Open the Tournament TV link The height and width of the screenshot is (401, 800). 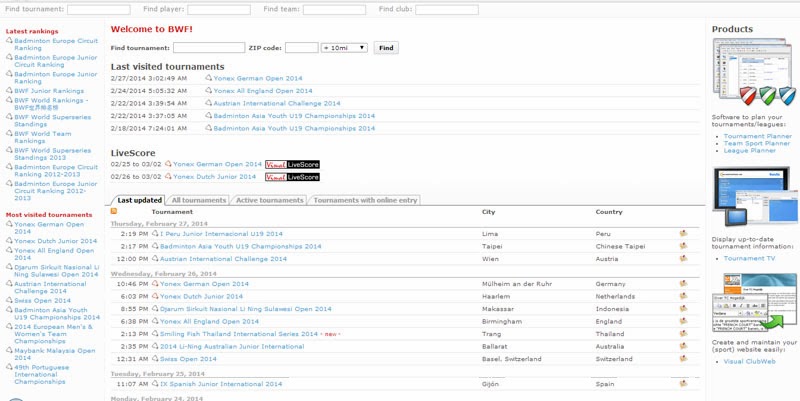click(x=749, y=259)
